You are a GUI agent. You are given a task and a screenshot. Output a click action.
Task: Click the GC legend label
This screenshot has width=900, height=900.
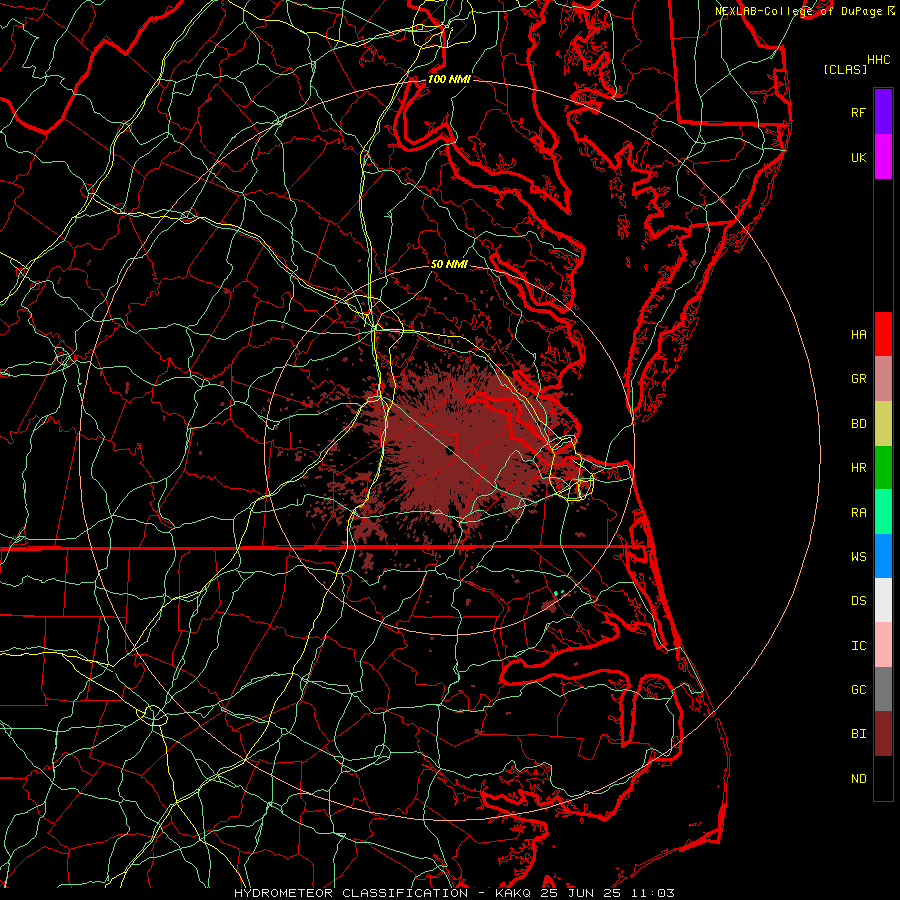(x=858, y=690)
